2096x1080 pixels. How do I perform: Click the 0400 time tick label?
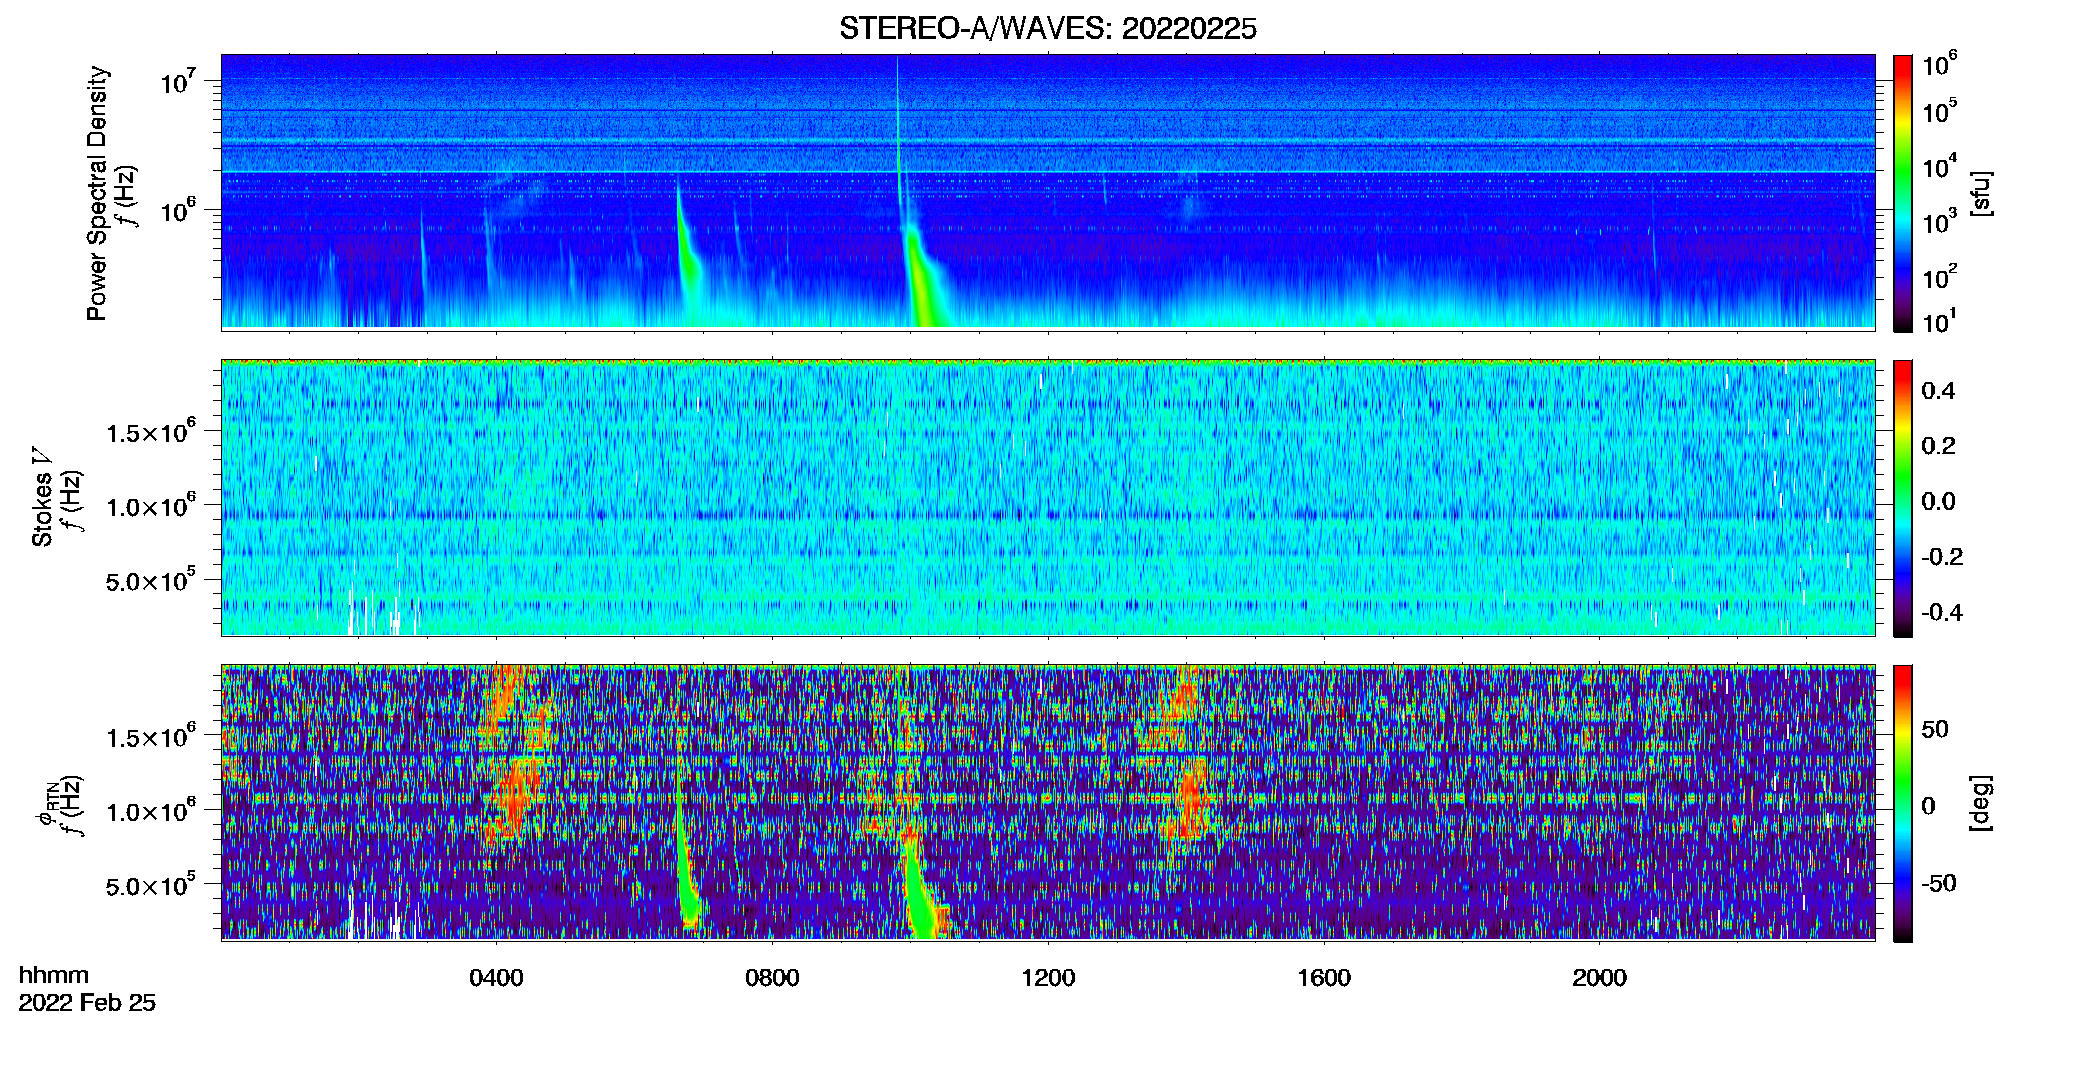[x=496, y=978]
